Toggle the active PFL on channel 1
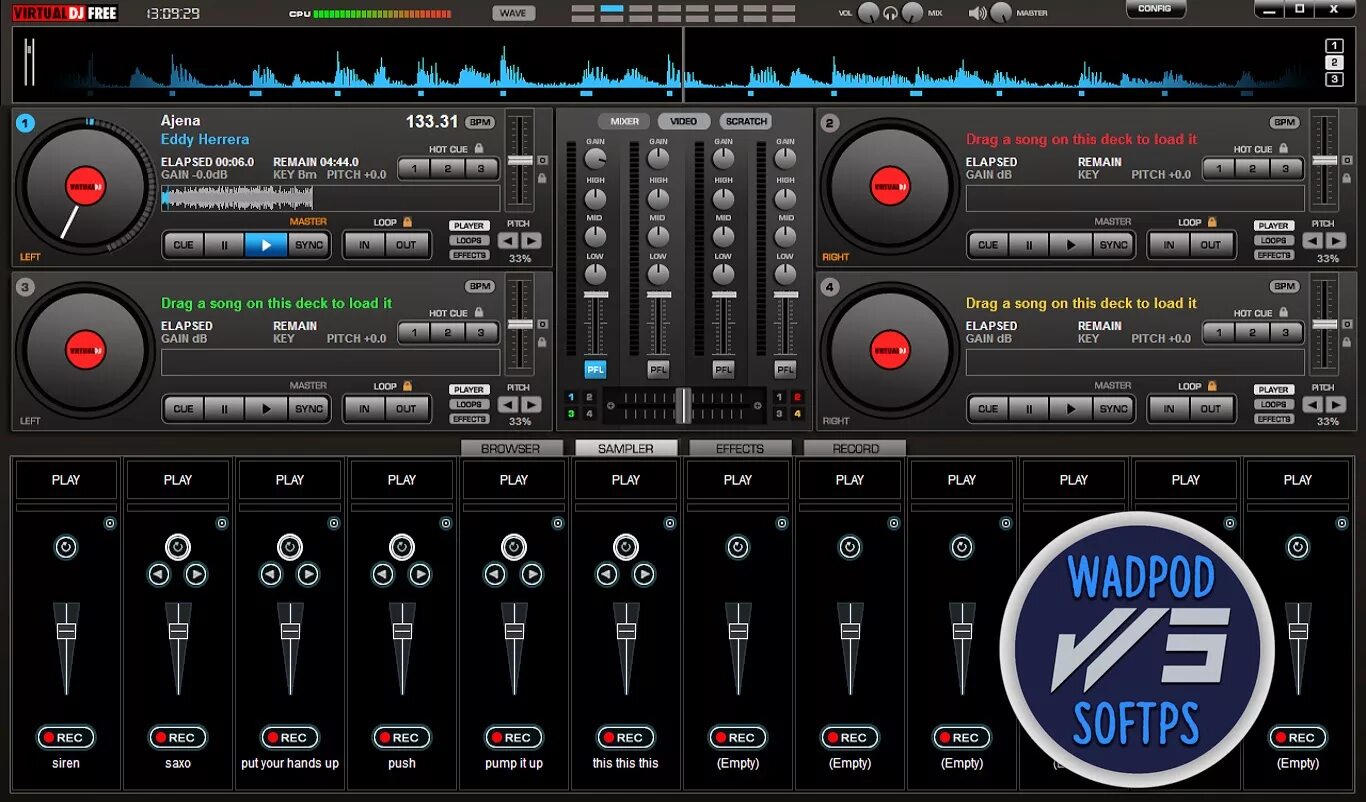1366x802 pixels. point(595,370)
